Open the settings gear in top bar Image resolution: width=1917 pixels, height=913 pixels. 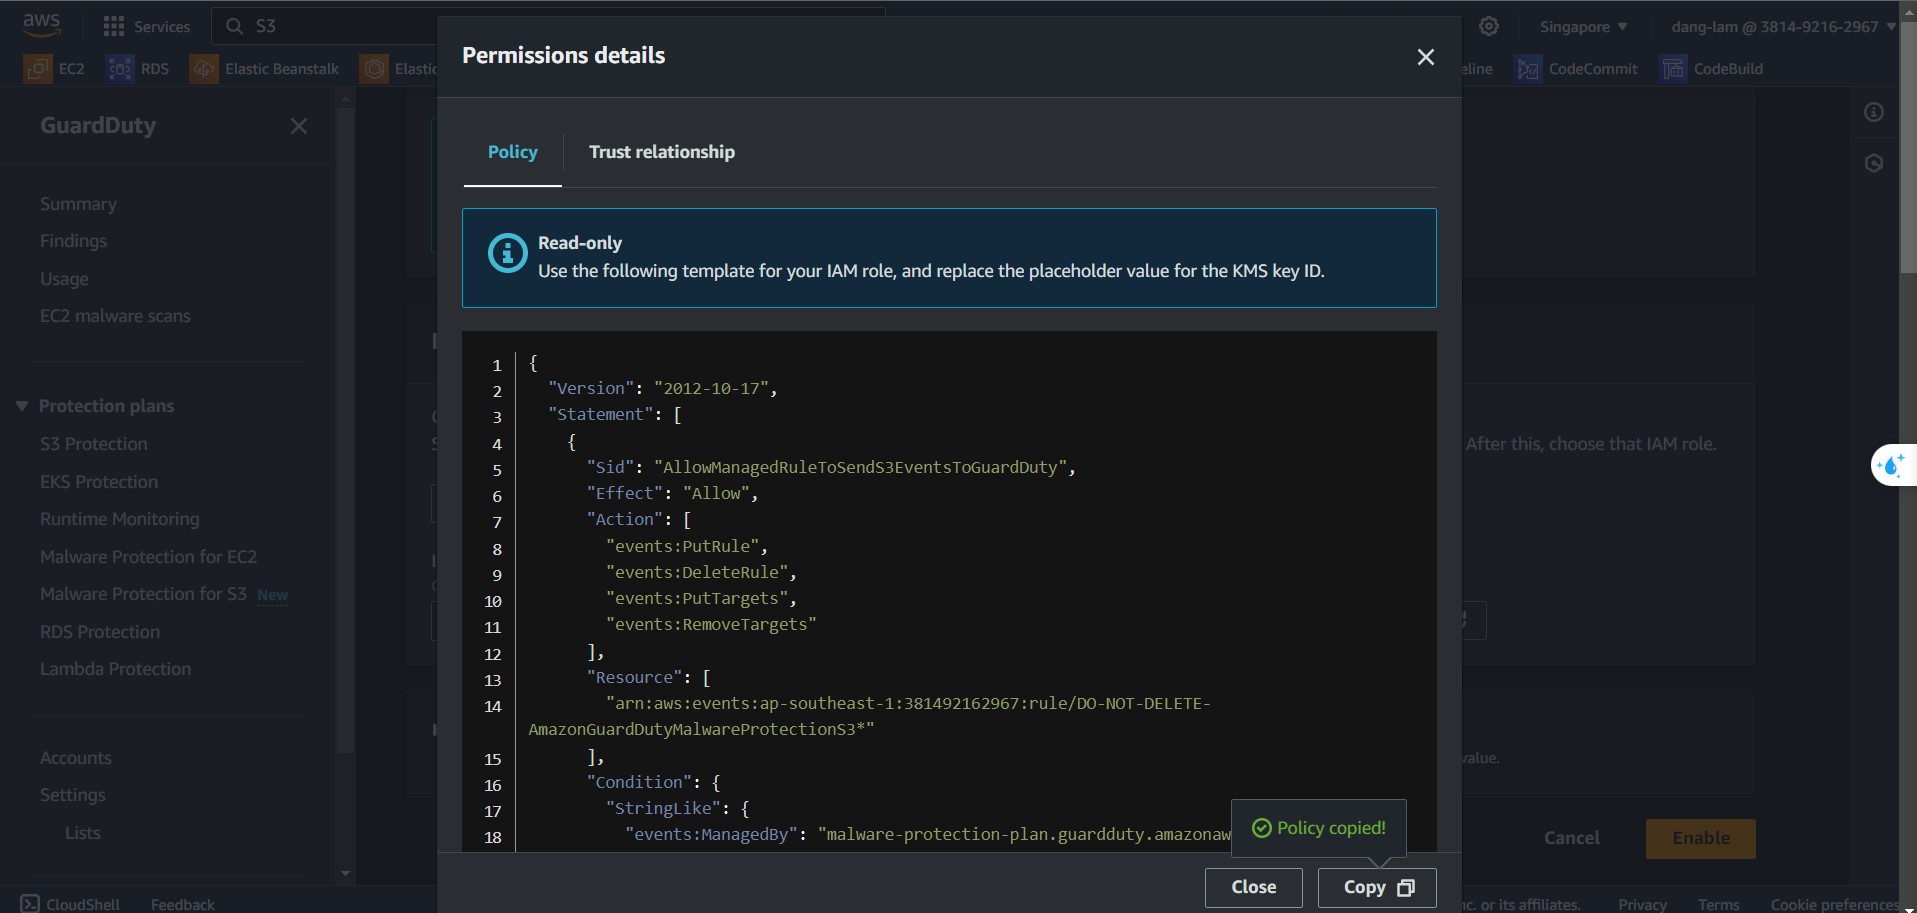(x=1489, y=27)
